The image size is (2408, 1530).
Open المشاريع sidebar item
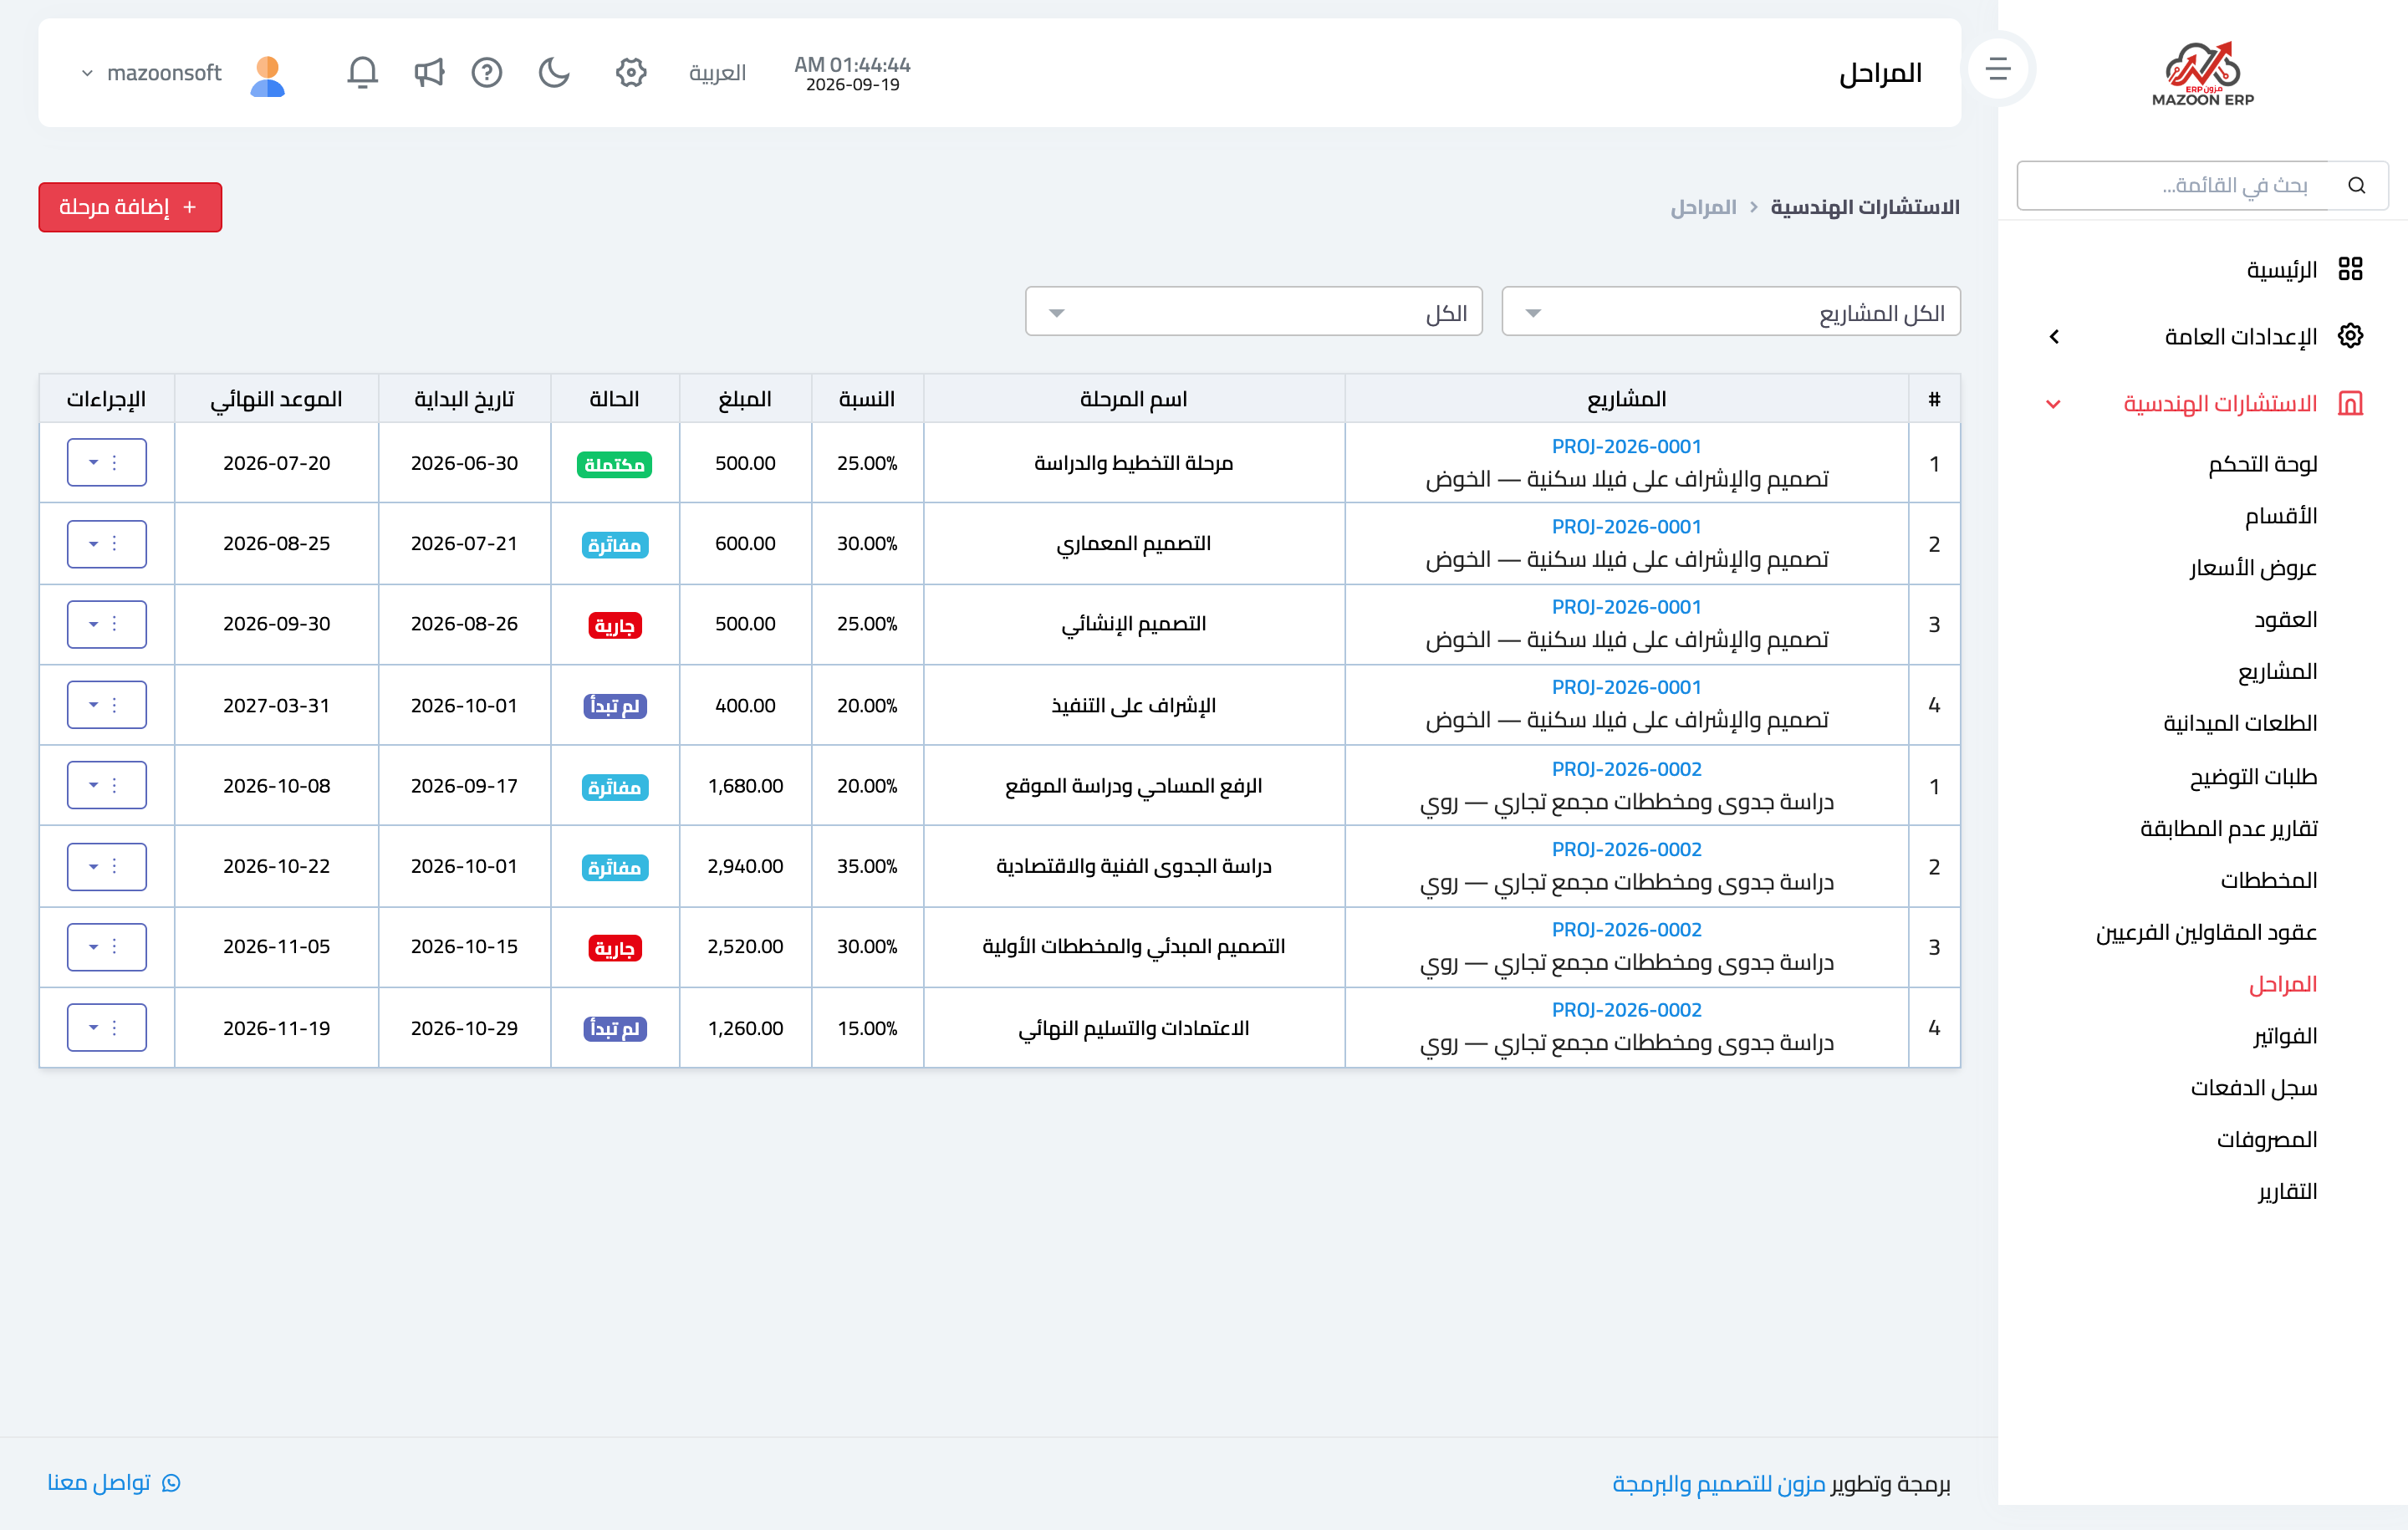click(x=2277, y=671)
